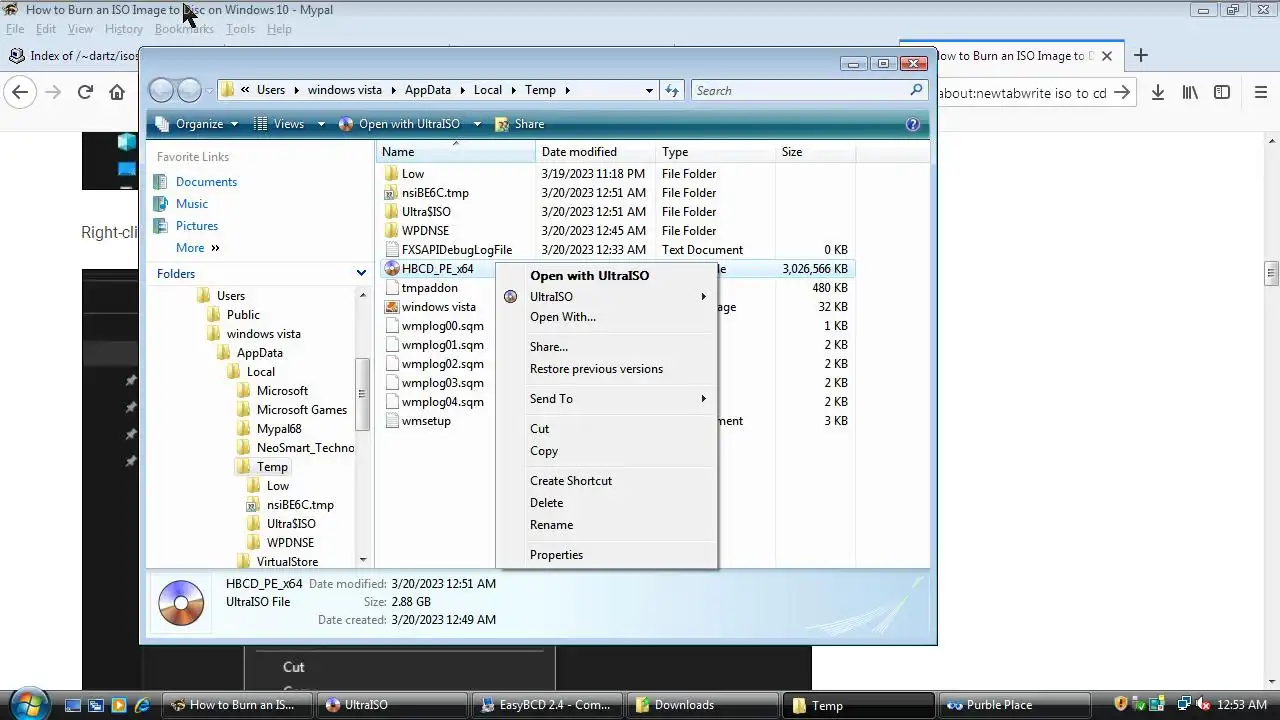The height and width of the screenshot is (720, 1280).
Task: Click the Share toolbar button
Action: coord(520,124)
